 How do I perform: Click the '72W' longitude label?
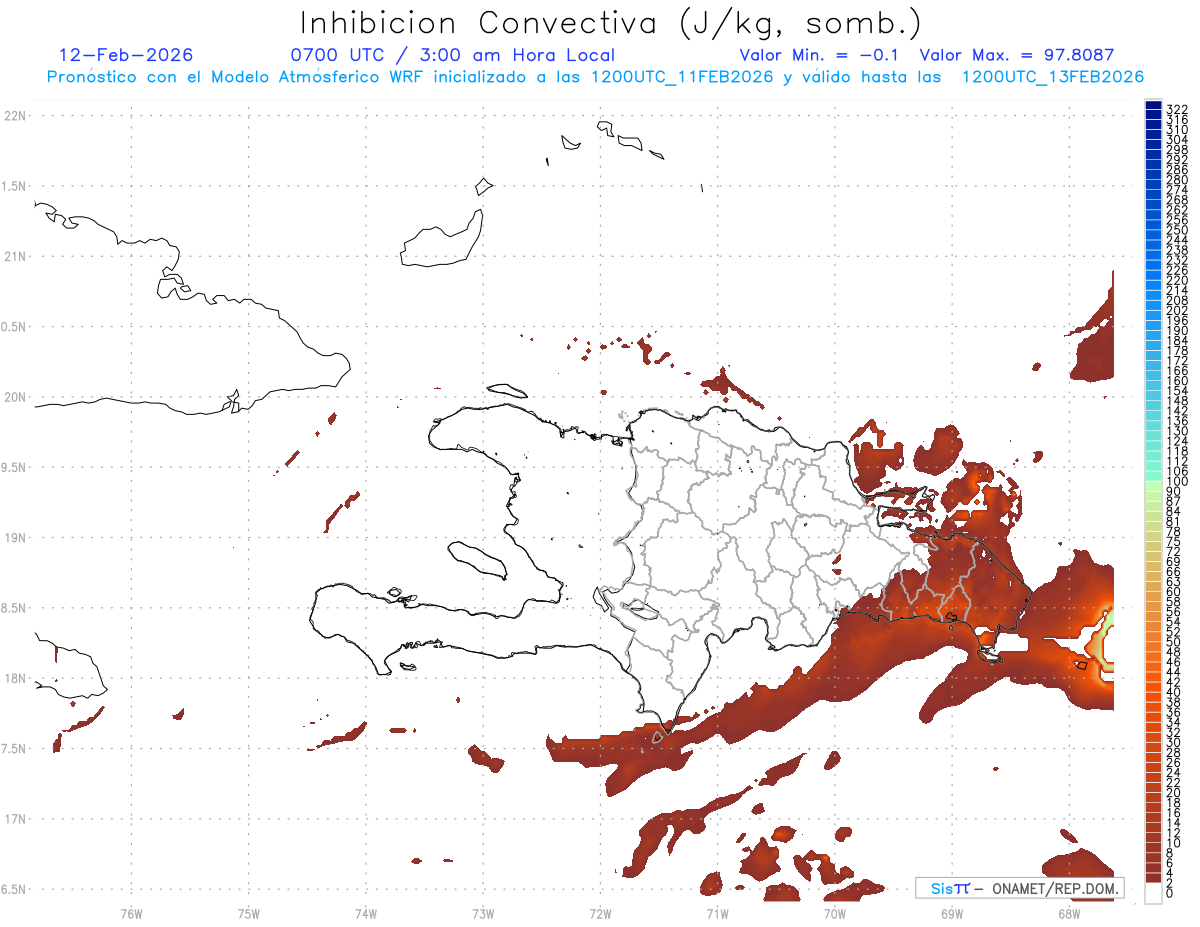click(600, 913)
